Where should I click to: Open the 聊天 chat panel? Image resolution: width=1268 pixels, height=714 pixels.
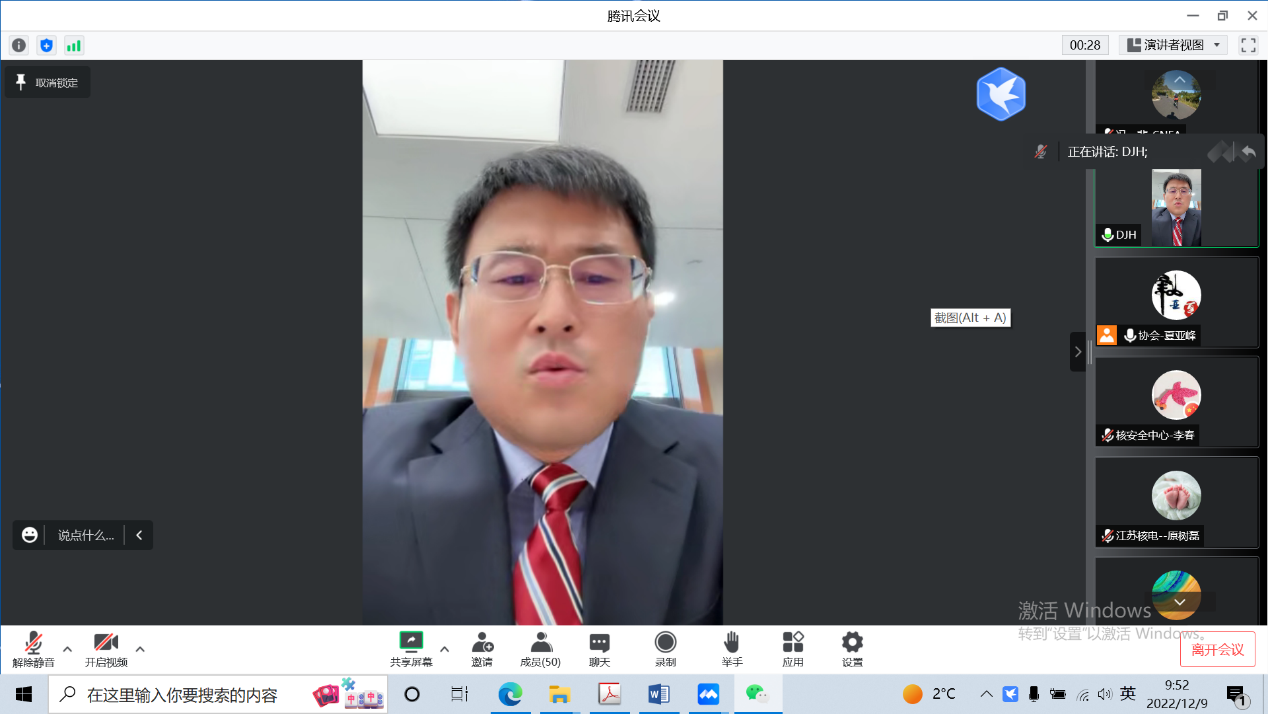tap(600, 648)
